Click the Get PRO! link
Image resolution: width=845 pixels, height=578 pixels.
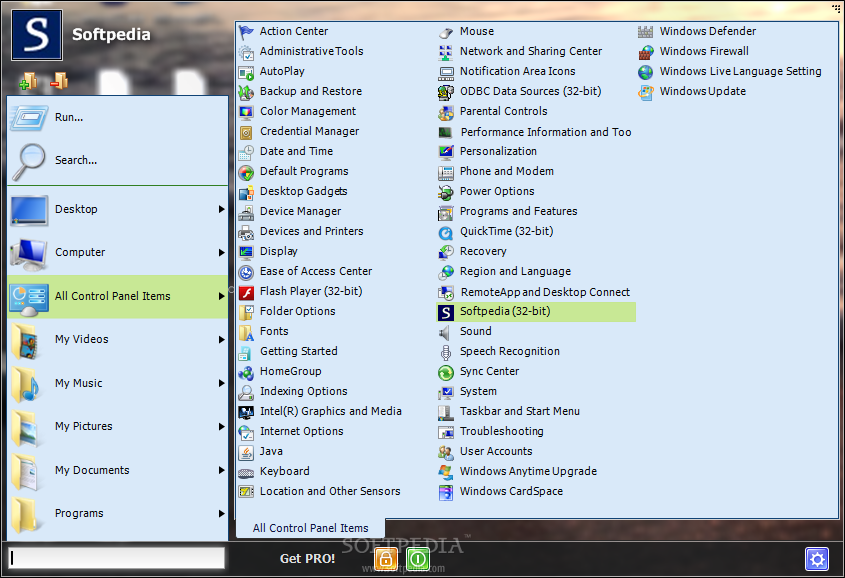click(x=307, y=558)
